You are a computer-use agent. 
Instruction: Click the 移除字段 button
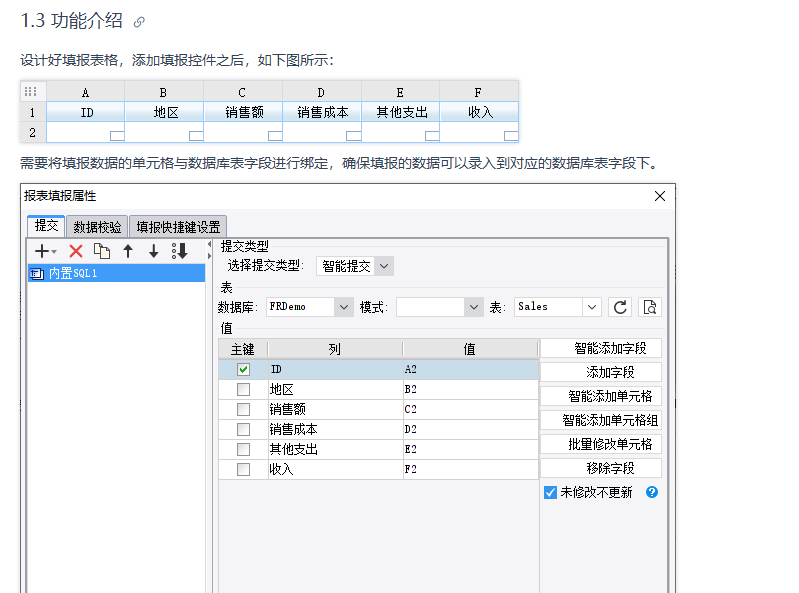(601, 468)
